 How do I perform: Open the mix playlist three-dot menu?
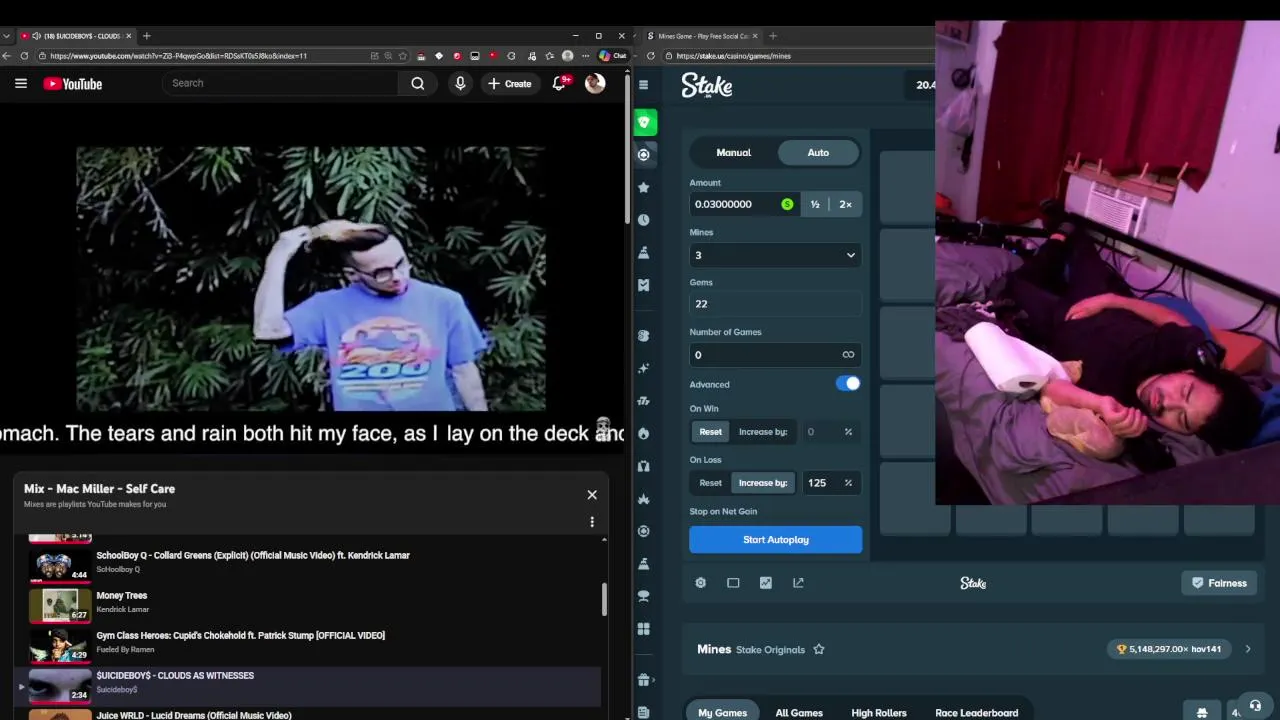click(592, 522)
